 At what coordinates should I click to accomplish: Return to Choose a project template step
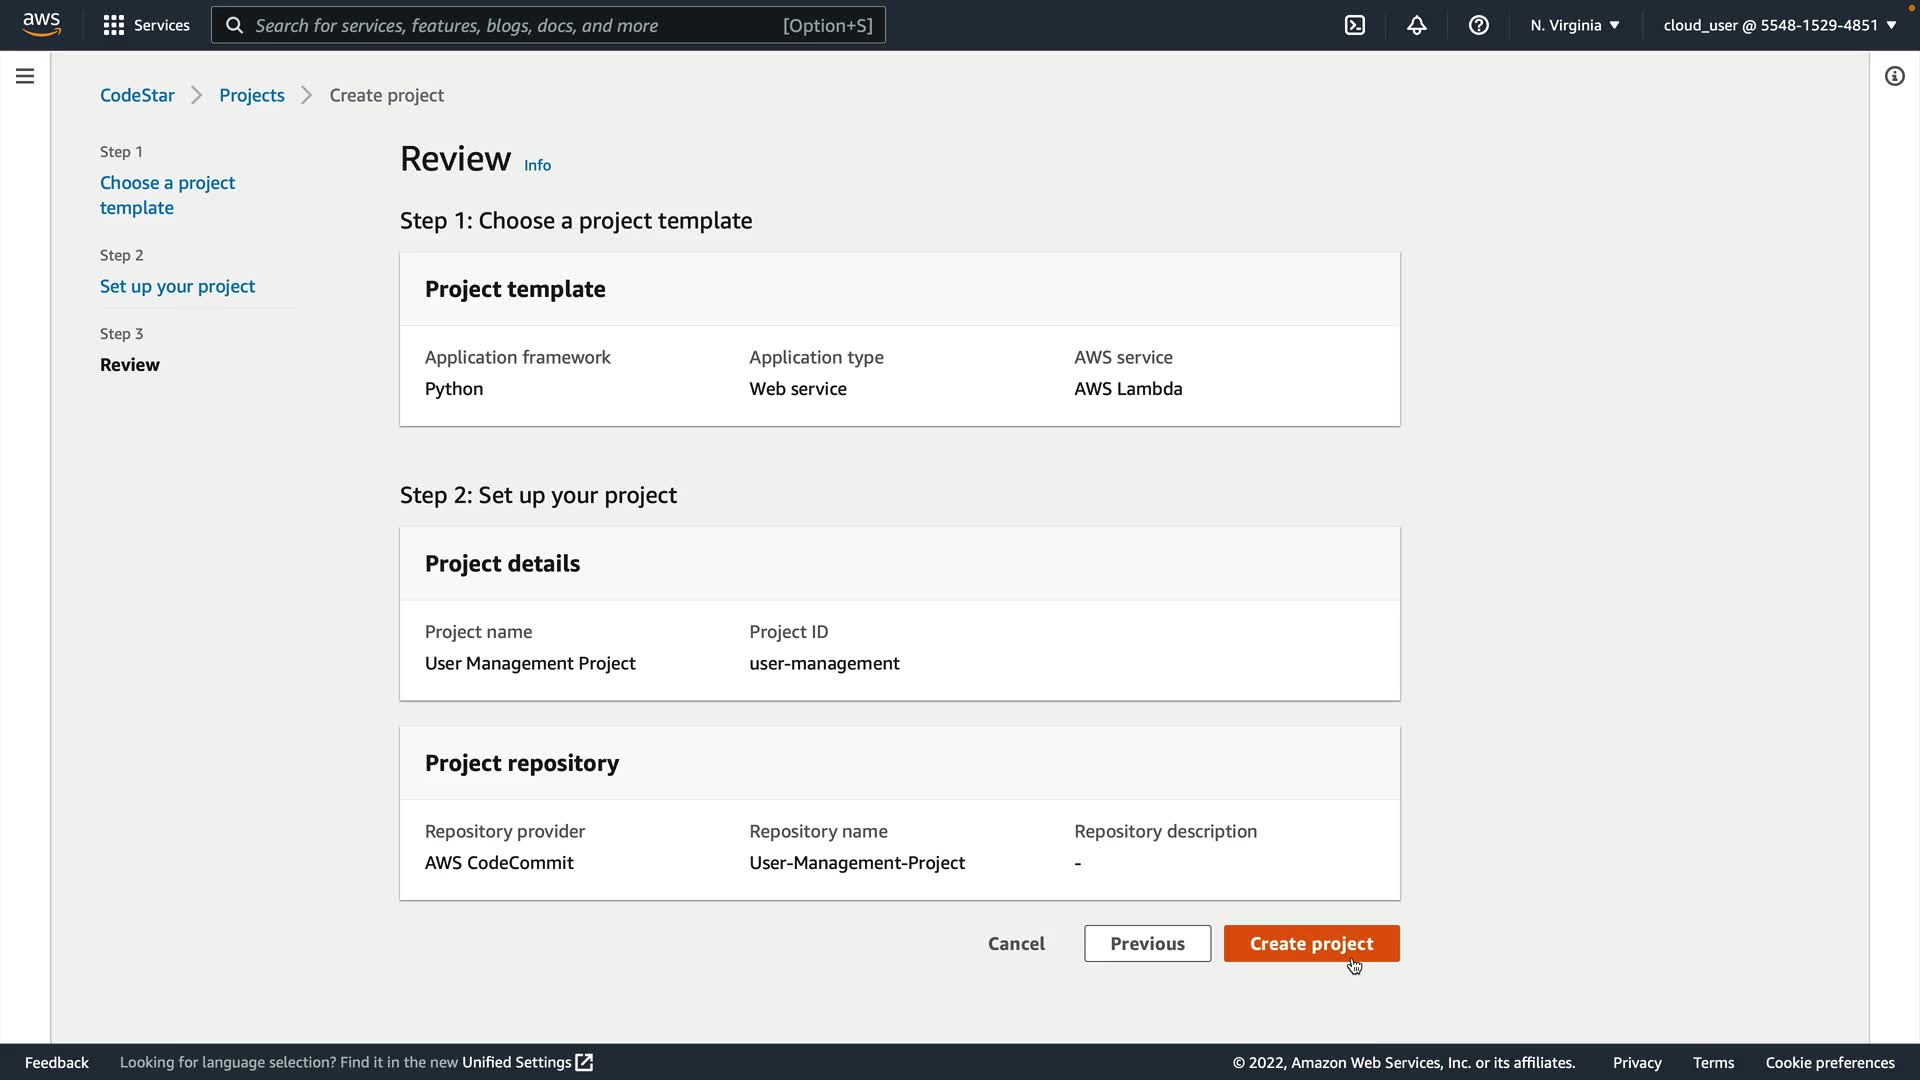point(167,195)
